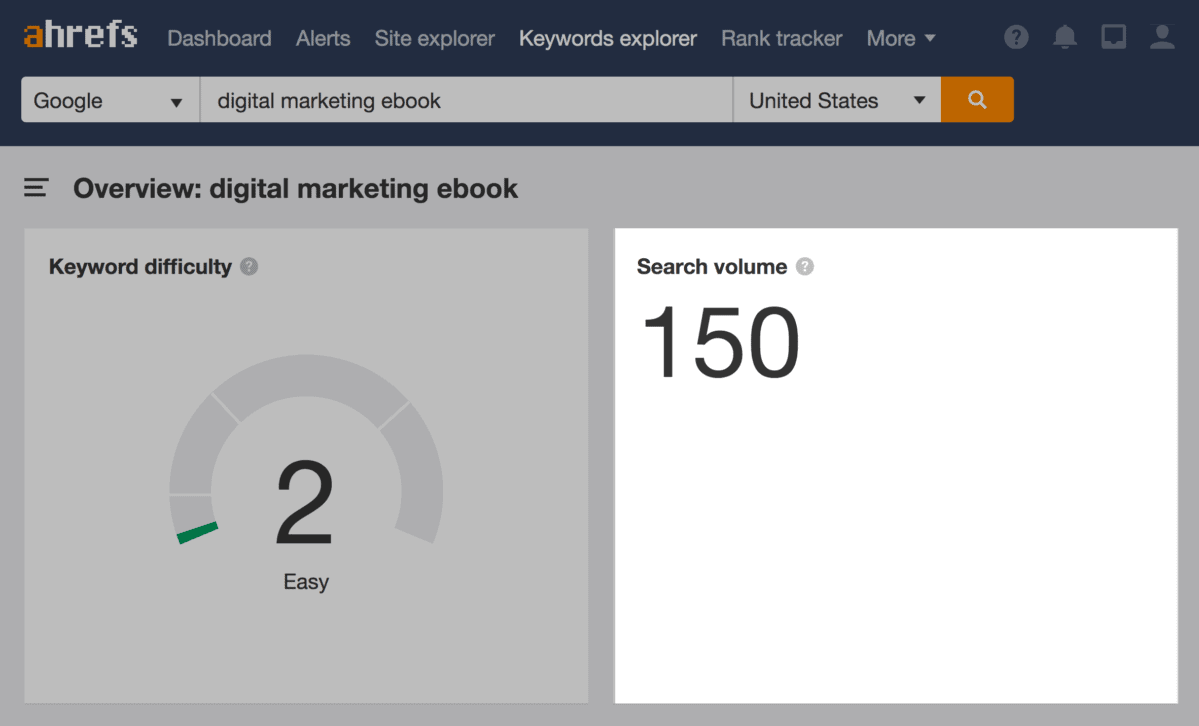Open the Rank tracker page
1199x726 pixels.
[781, 38]
